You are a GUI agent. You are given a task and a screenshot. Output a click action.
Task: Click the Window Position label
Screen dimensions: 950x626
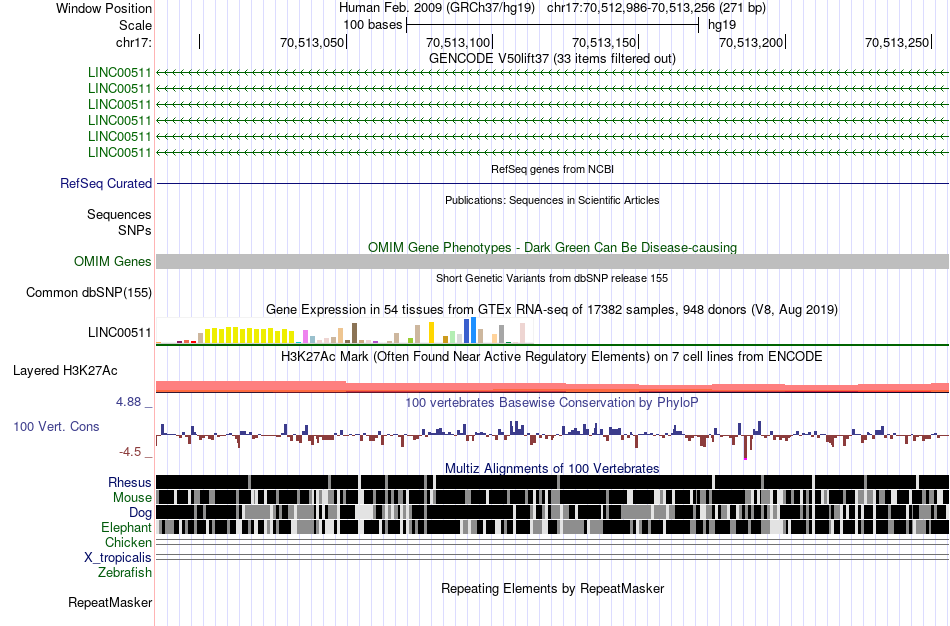104,8
